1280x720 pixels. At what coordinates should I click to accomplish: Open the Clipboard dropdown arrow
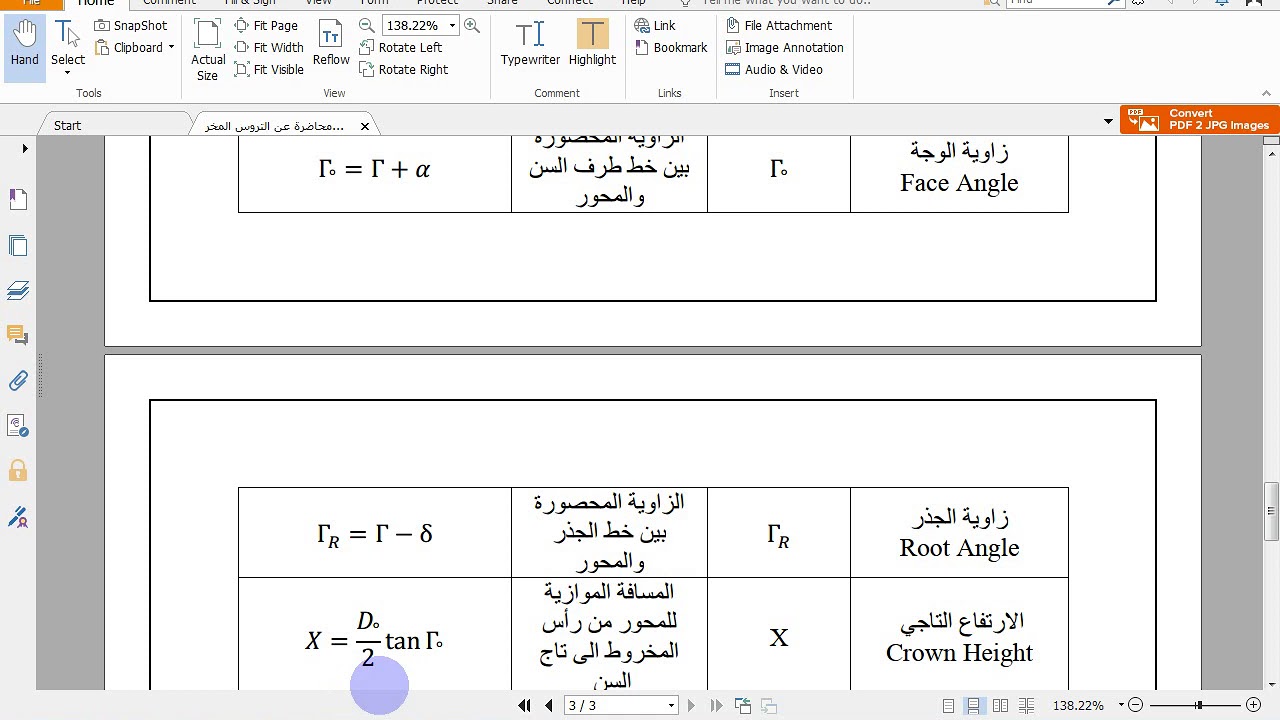click(x=171, y=48)
